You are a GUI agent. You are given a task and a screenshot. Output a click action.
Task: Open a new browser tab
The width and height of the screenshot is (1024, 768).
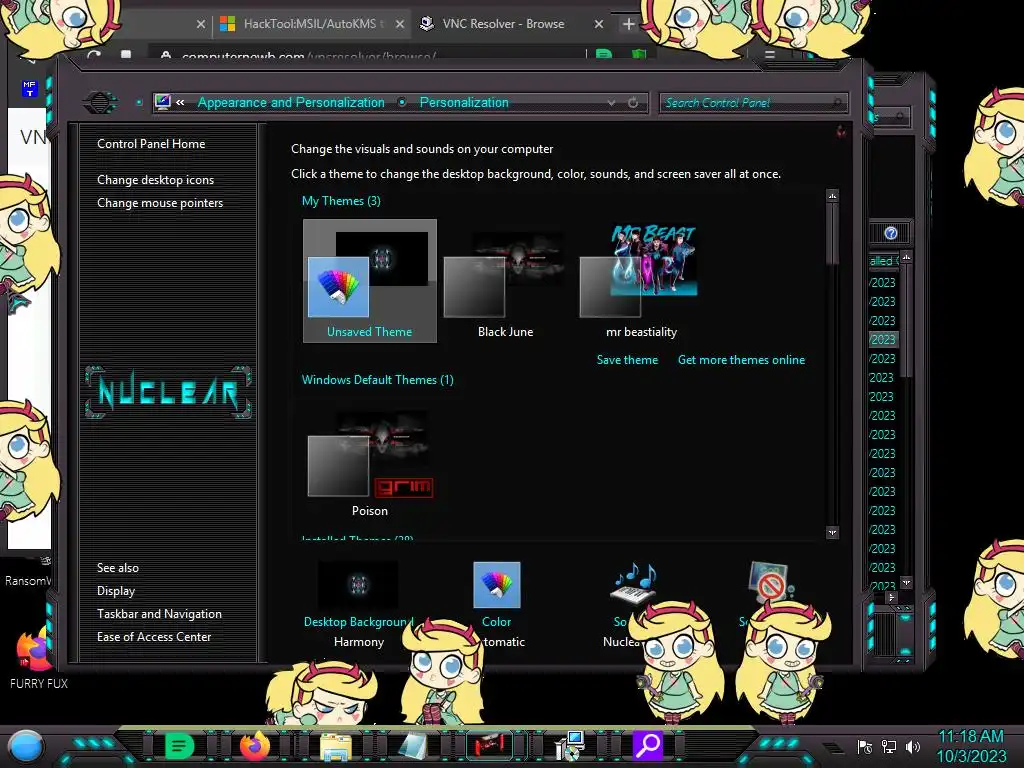[628, 24]
